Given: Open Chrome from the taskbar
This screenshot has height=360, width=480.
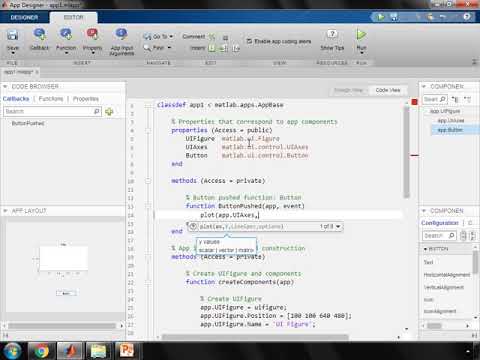Looking at the screenshot, I should (x=42, y=351).
